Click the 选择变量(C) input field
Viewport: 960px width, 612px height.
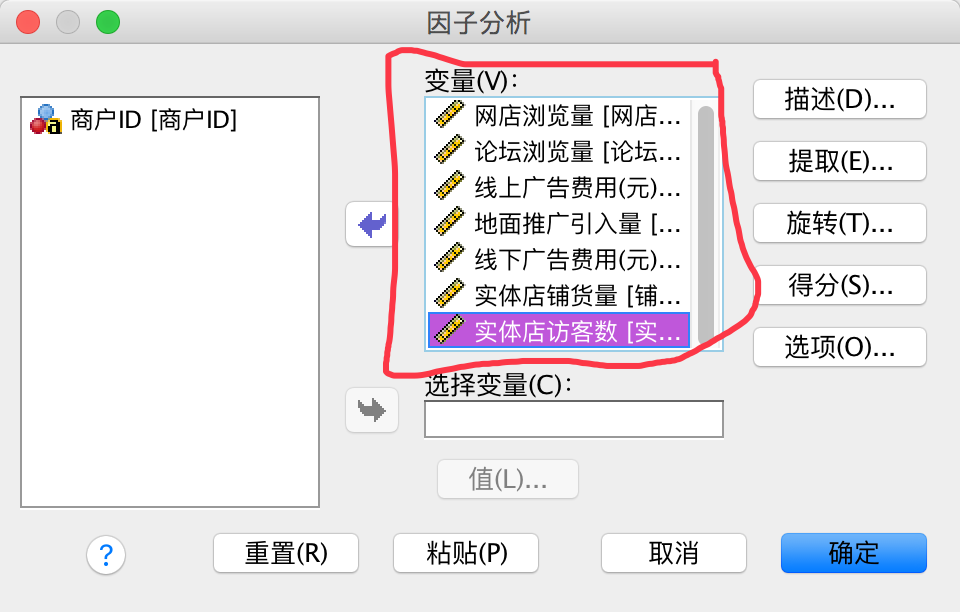pos(574,419)
